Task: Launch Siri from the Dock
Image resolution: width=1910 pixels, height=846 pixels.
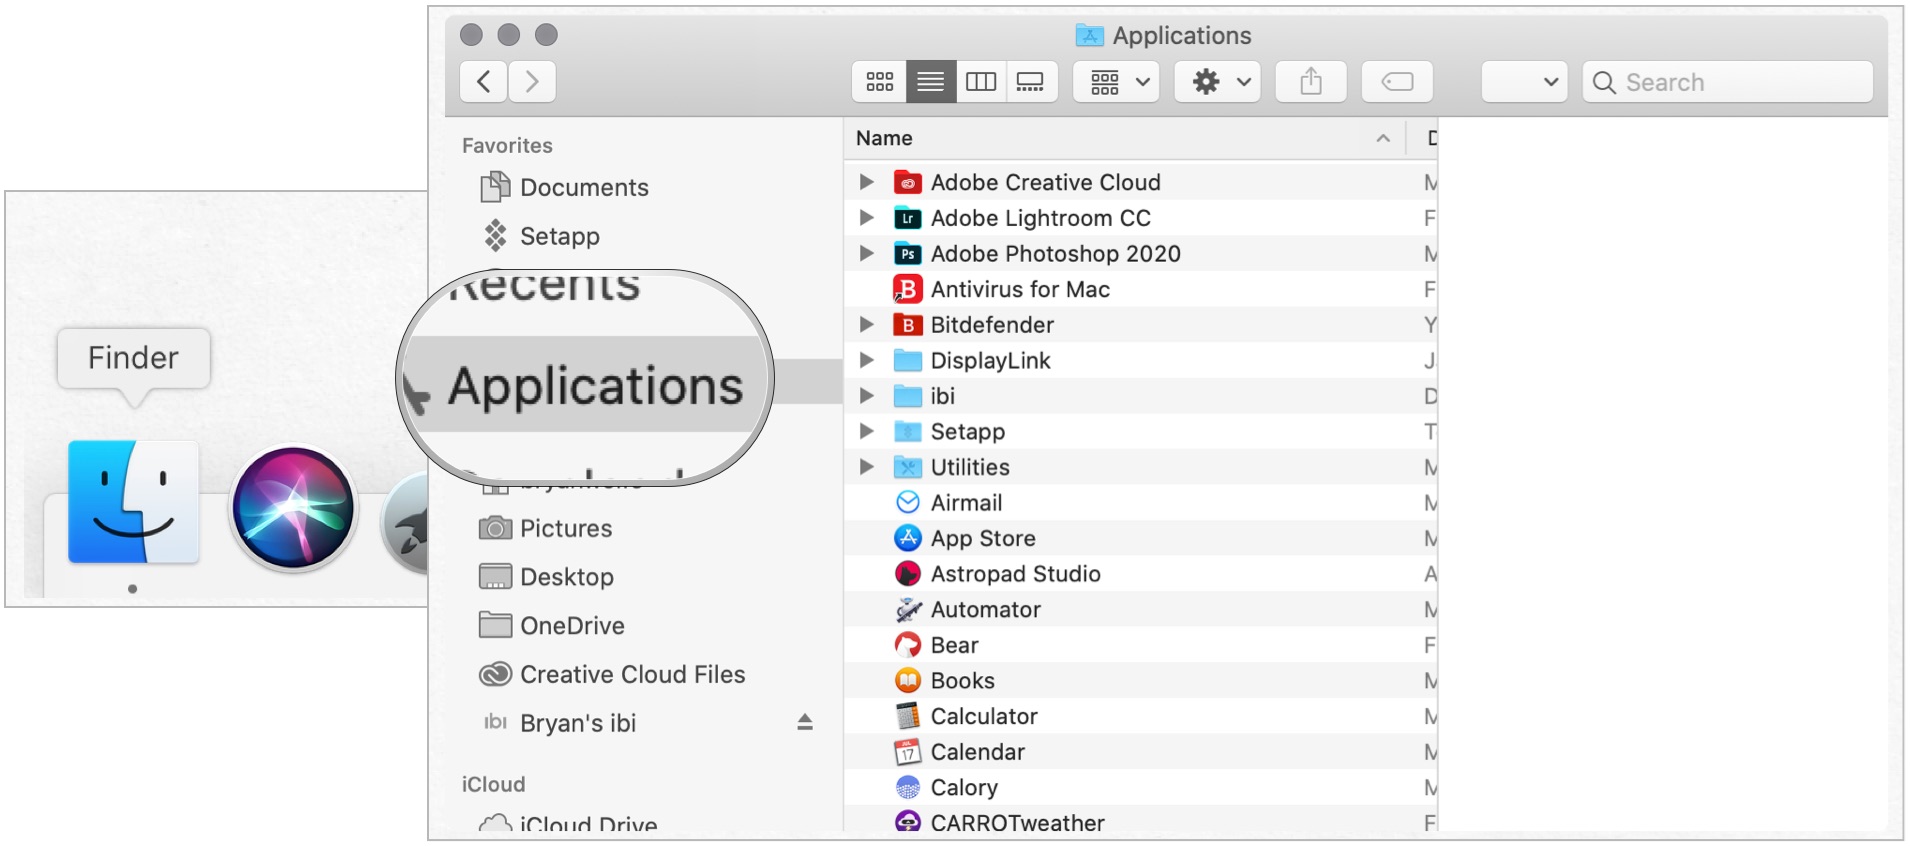Action: [293, 508]
